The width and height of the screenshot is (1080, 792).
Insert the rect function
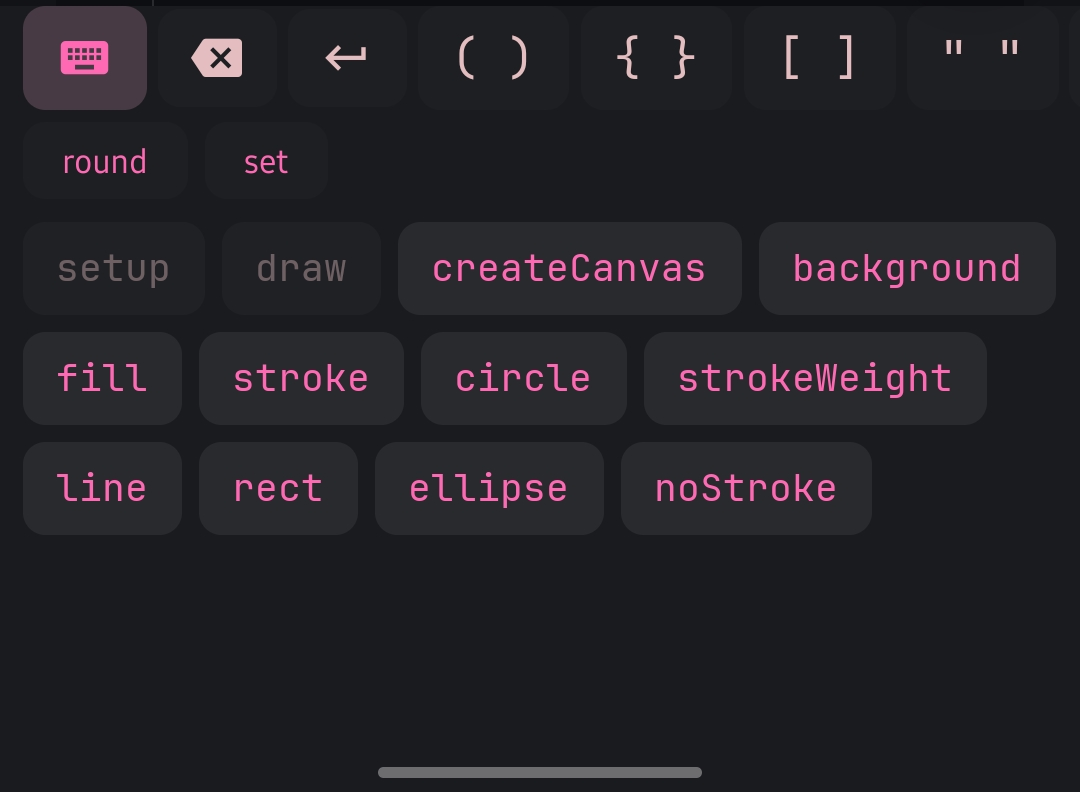(278, 489)
